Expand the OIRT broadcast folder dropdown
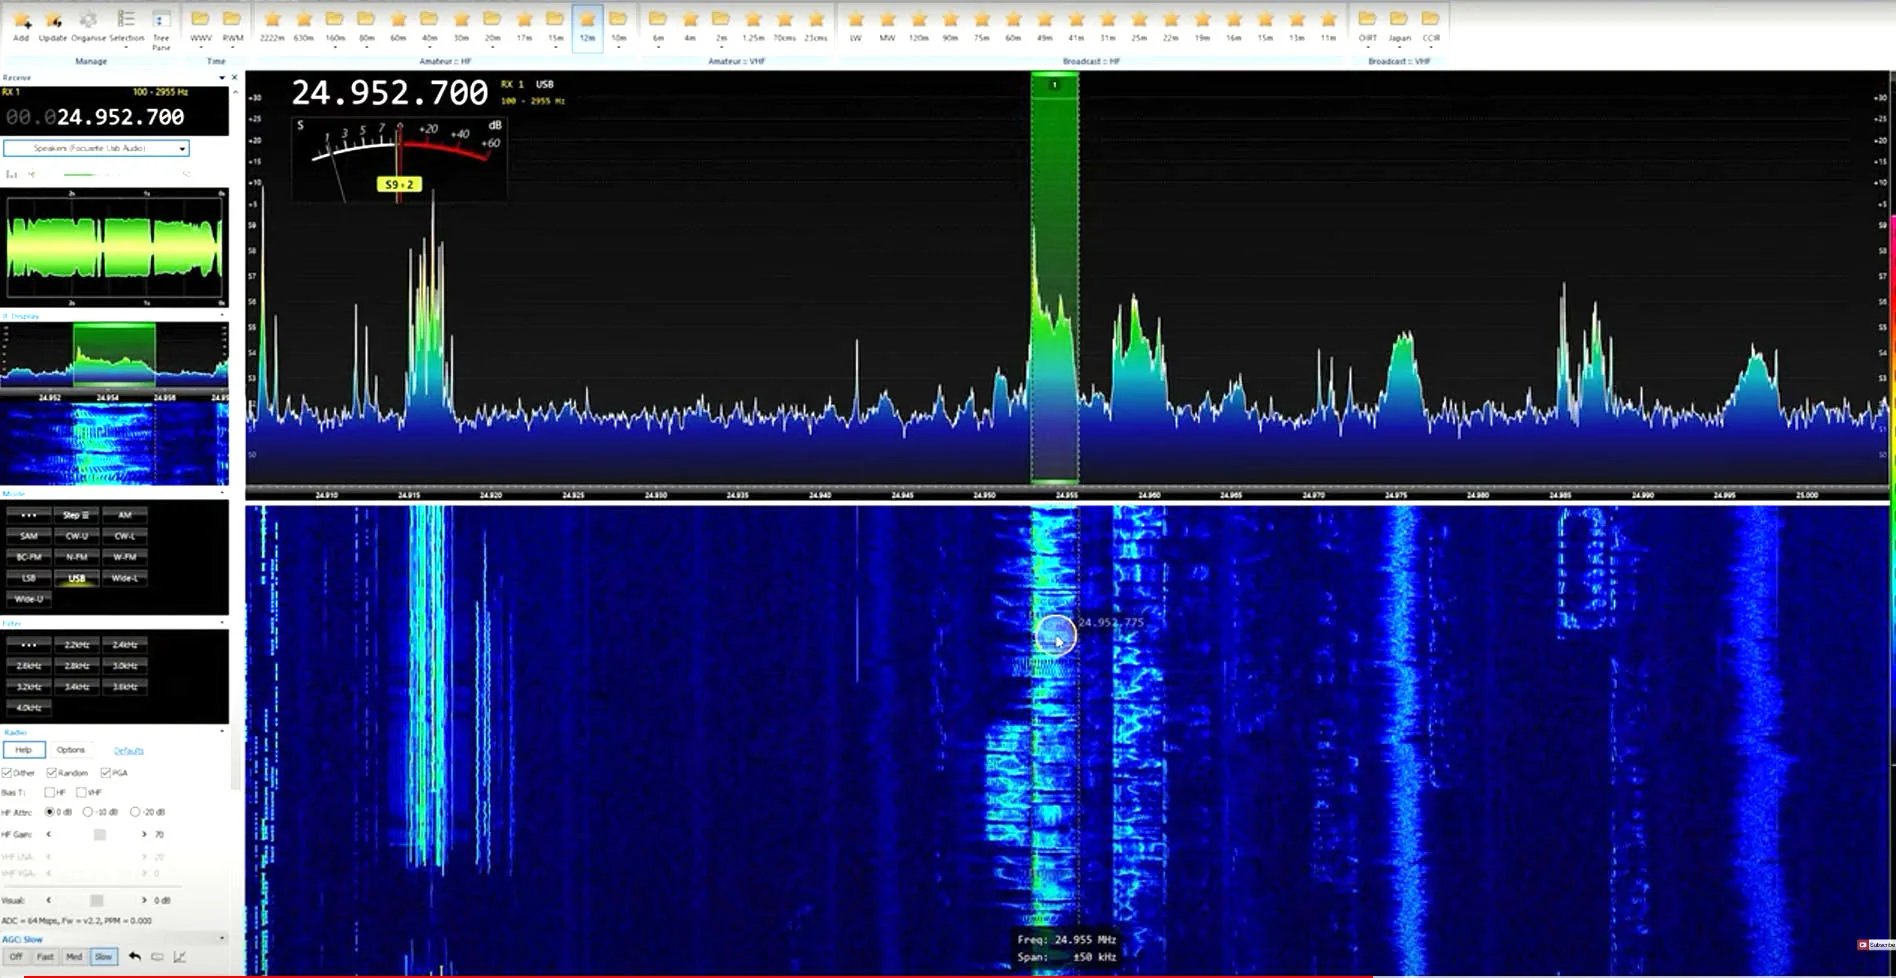The height and width of the screenshot is (978, 1896). pyautogui.click(x=1367, y=47)
